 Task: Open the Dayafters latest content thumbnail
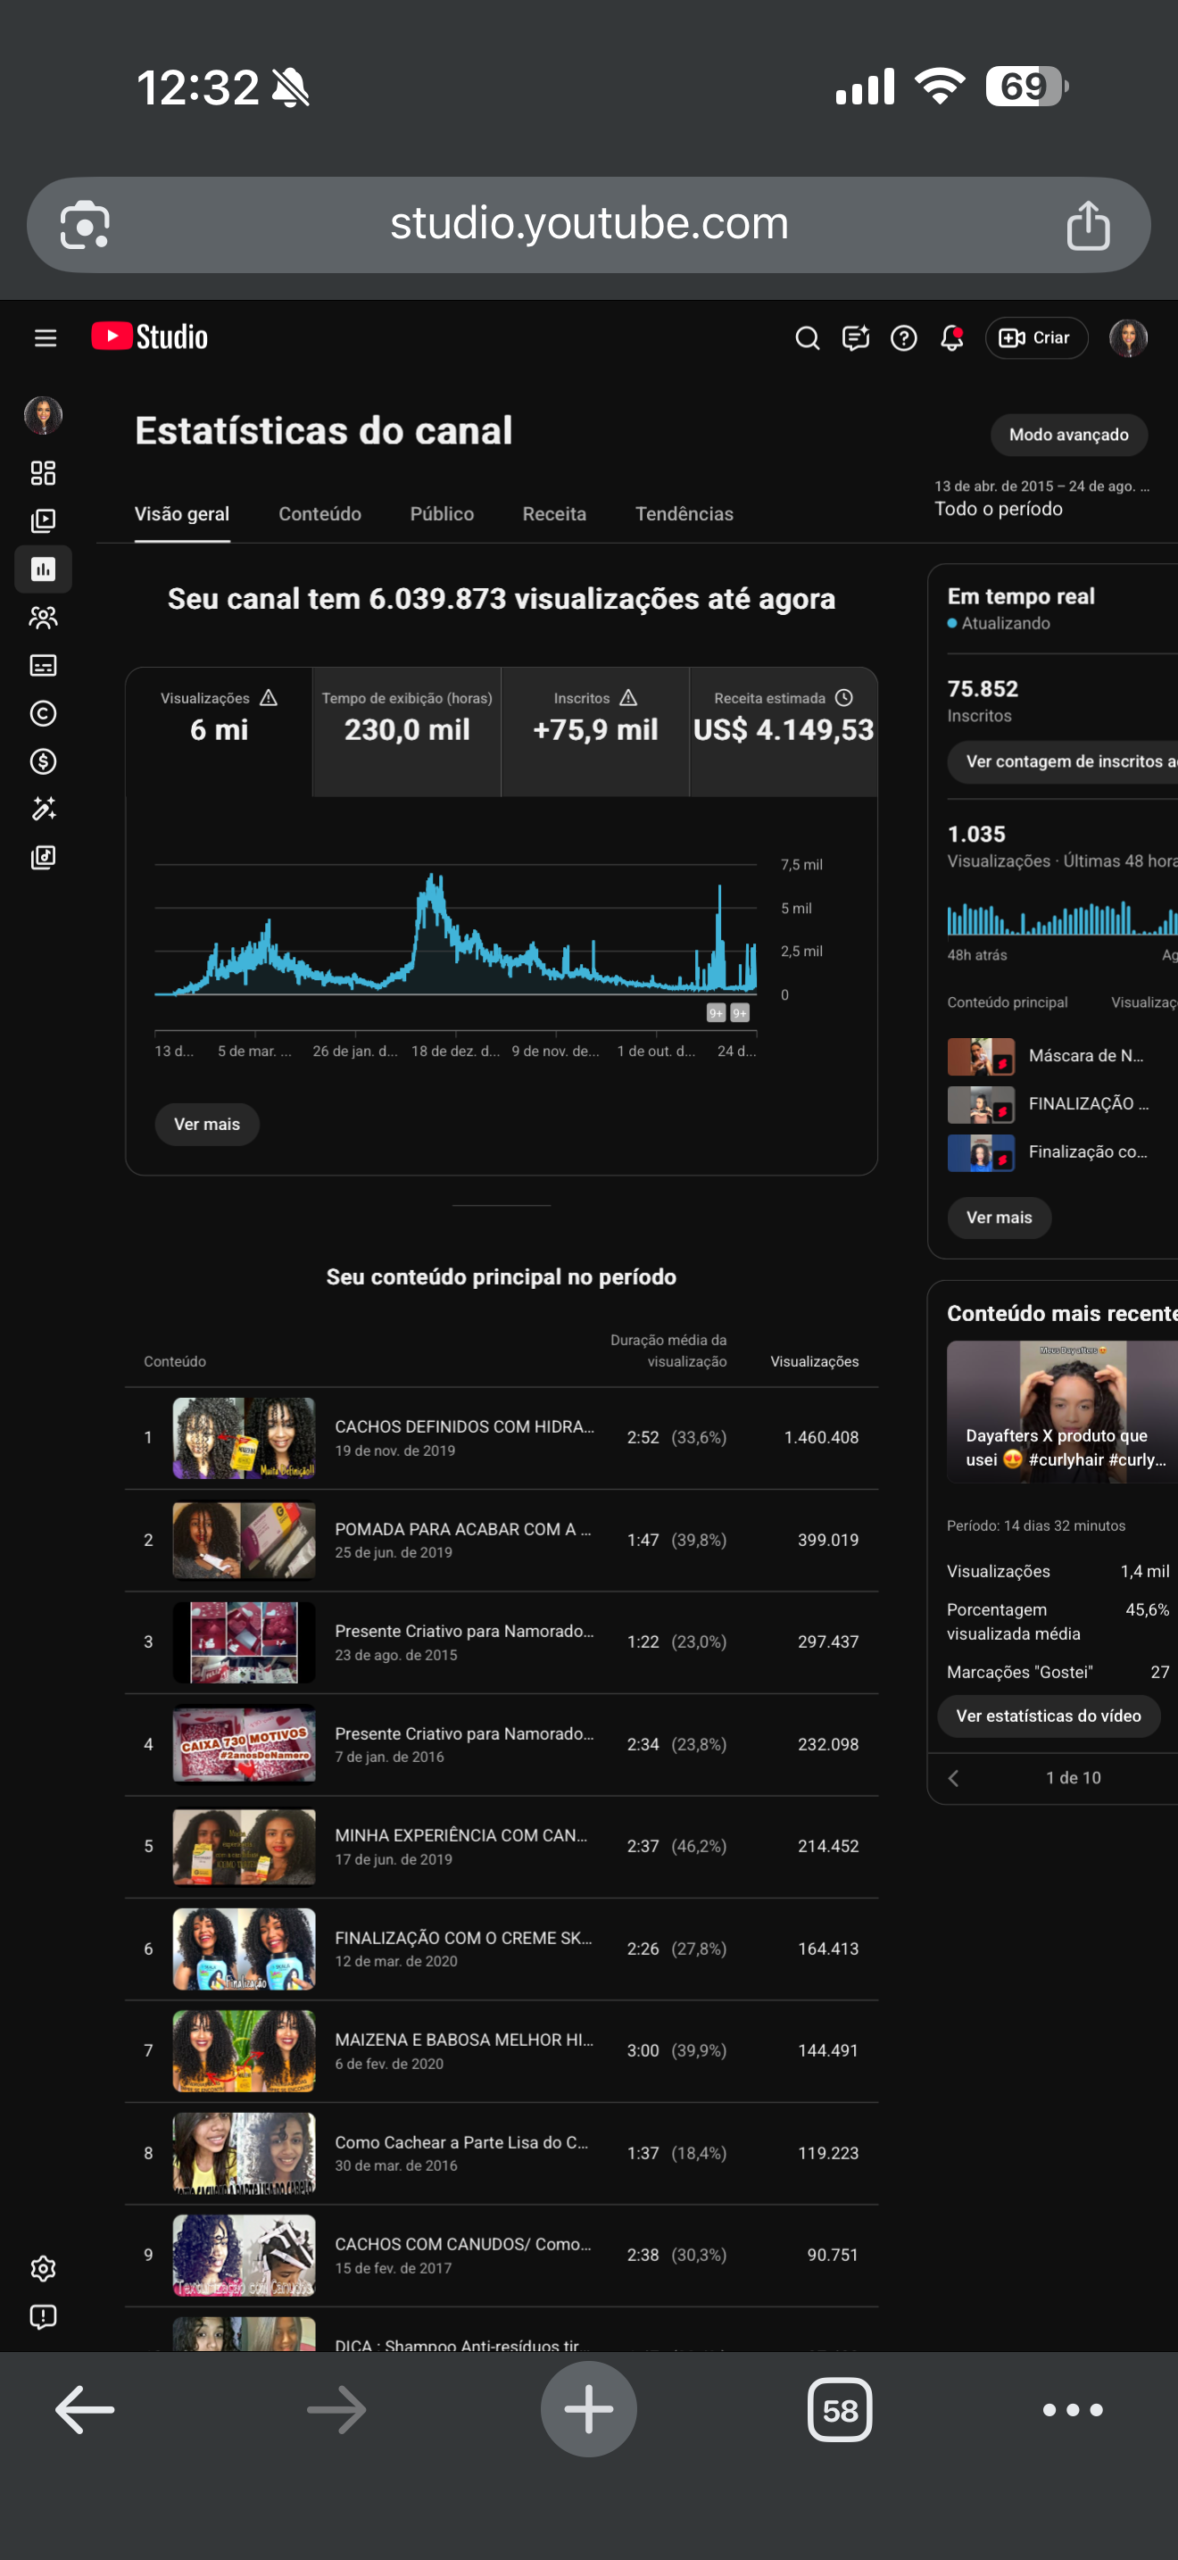(x=1062, y=1412)
